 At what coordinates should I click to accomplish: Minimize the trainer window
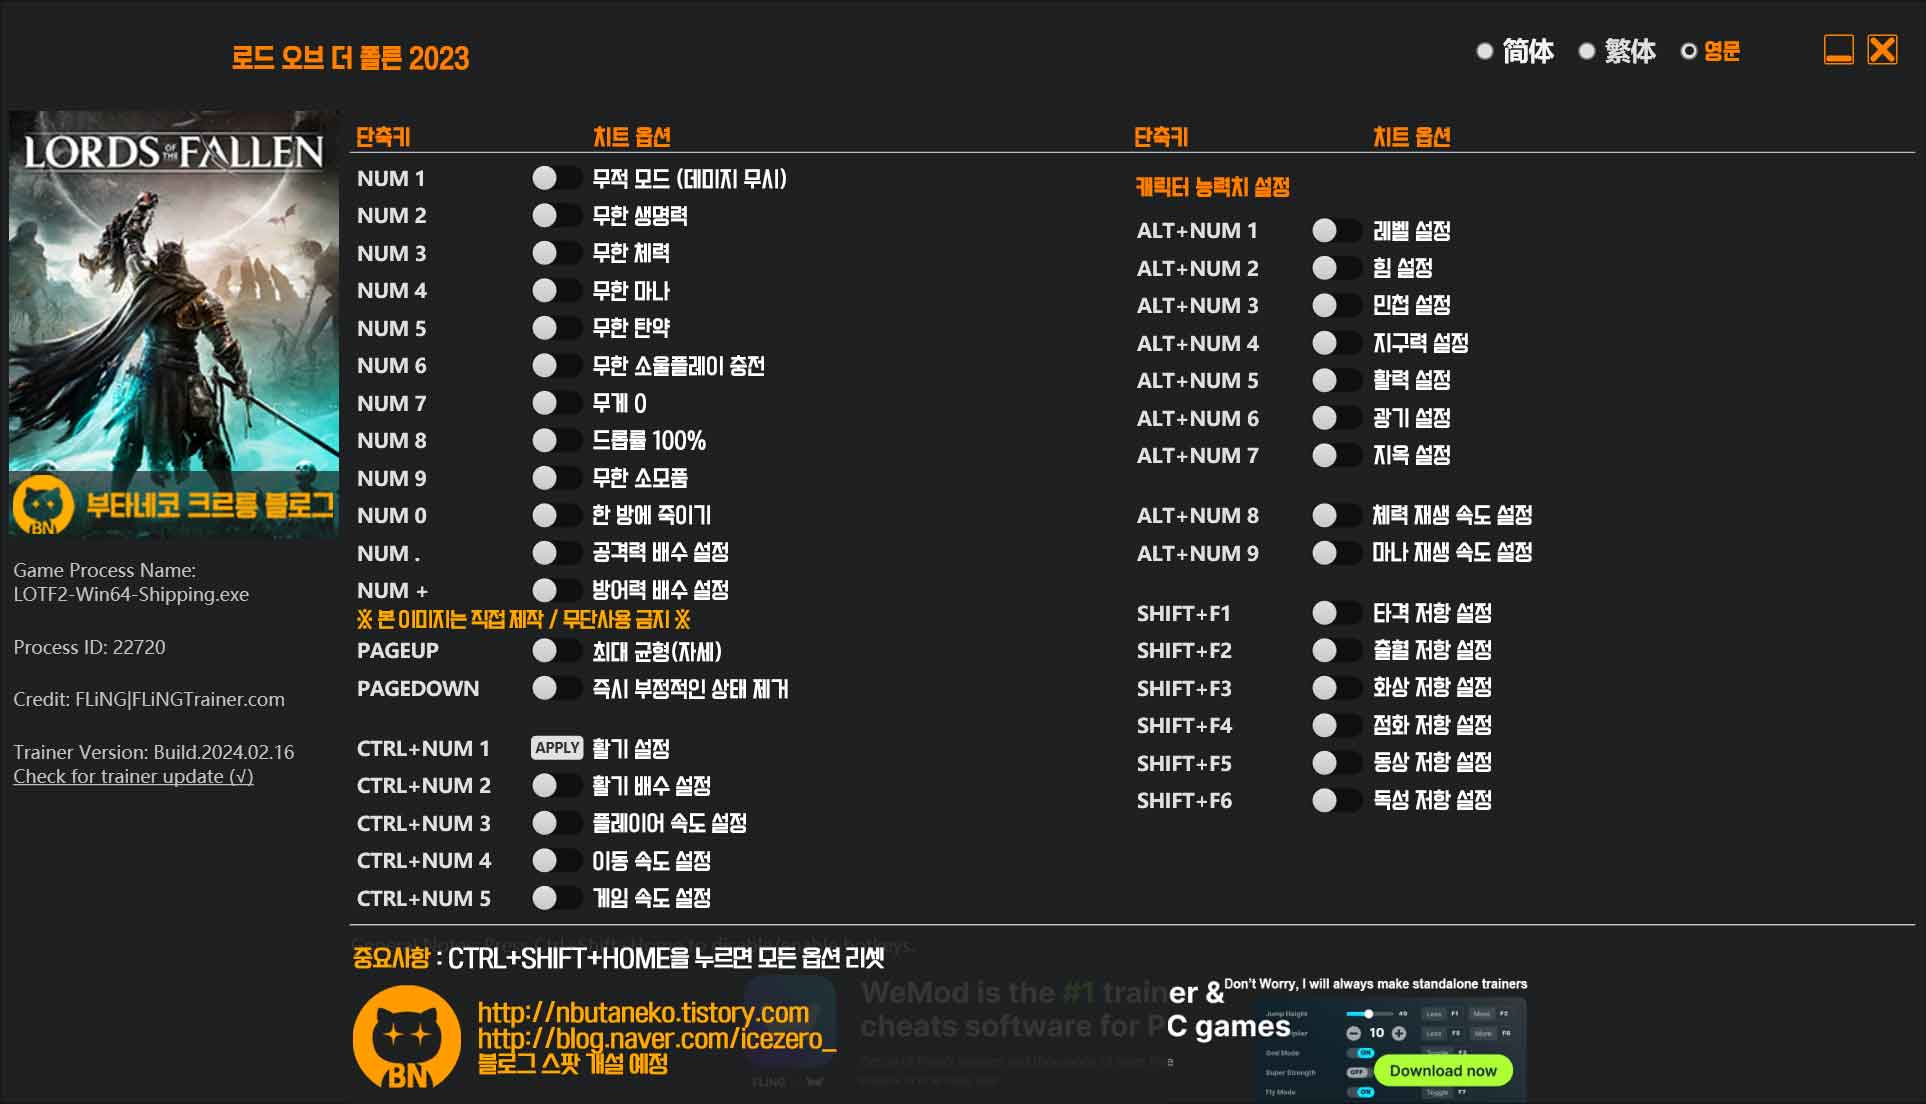point(1838,50)
